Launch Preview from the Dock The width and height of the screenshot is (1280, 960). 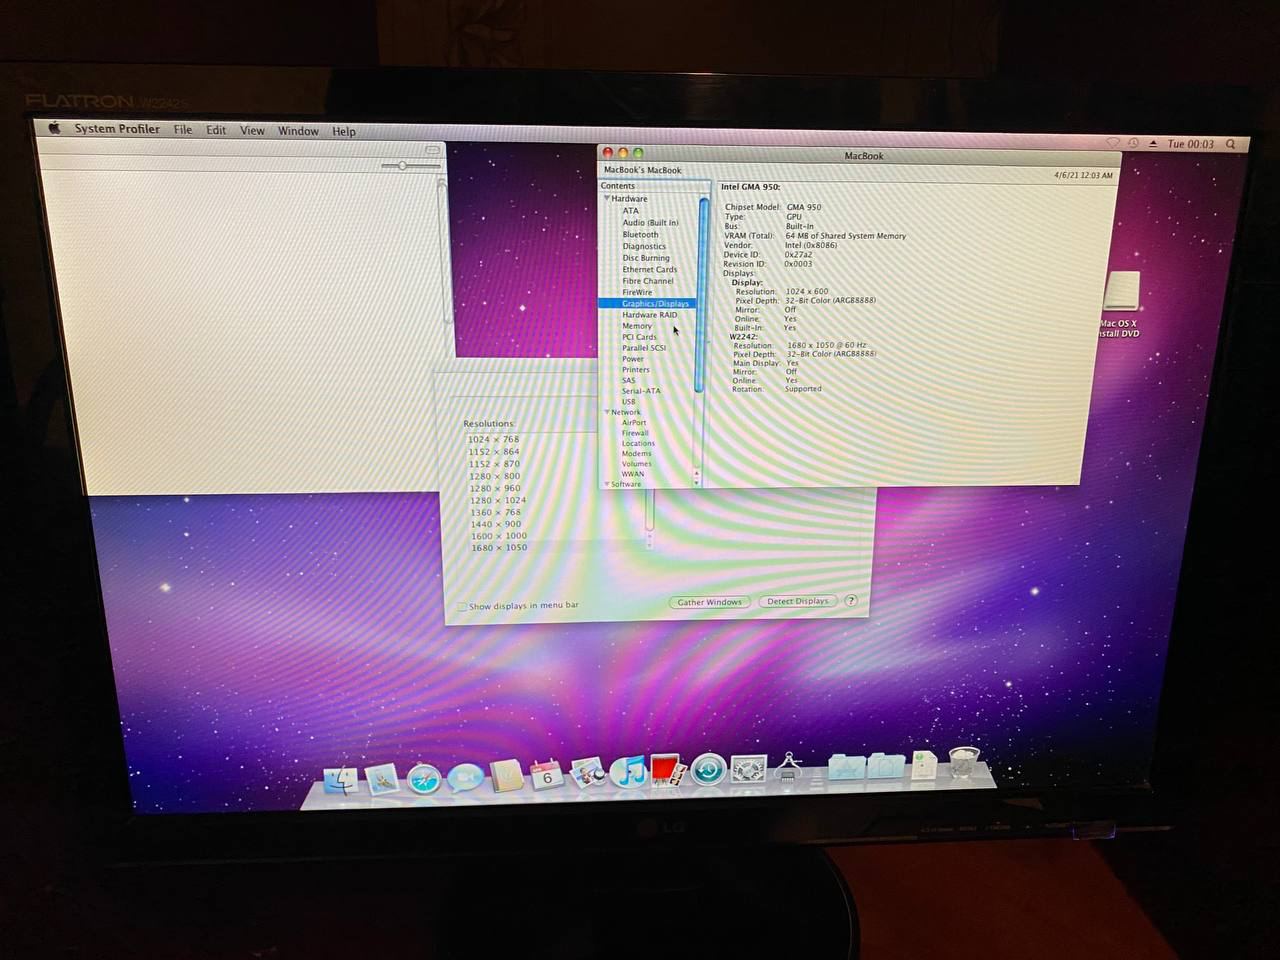pos(588,774)
